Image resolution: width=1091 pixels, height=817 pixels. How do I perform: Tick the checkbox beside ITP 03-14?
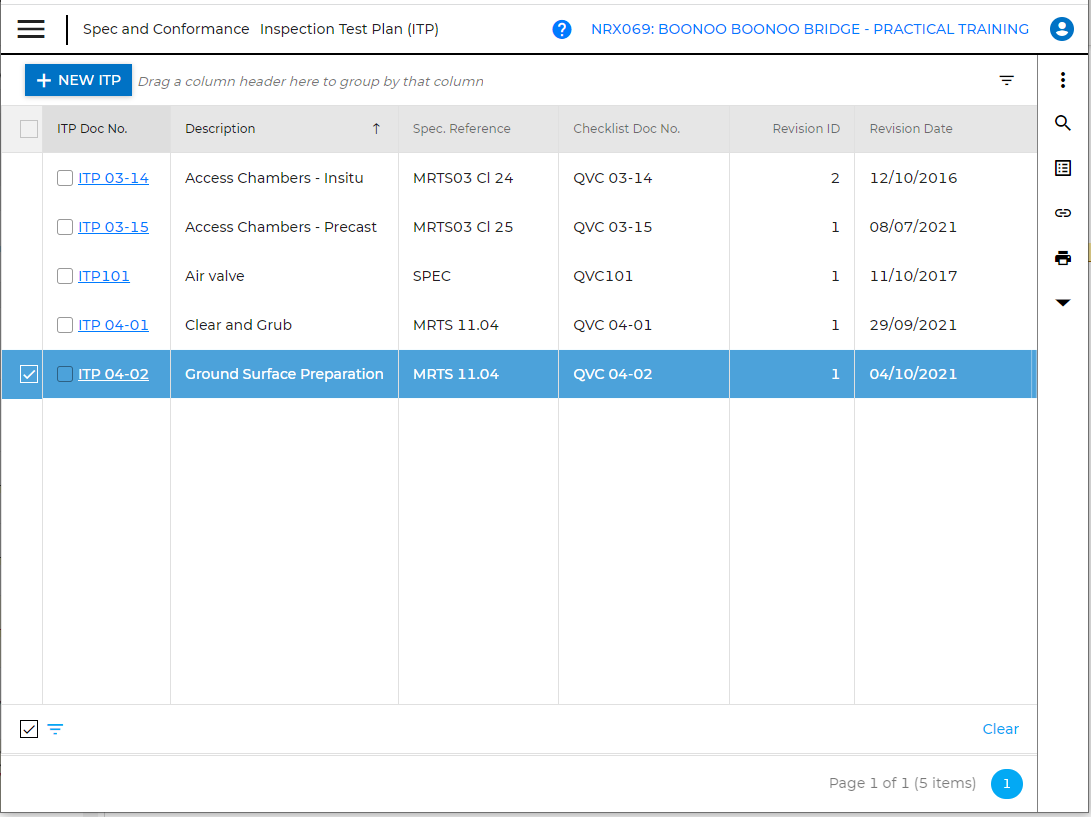click(x=65, y=178)
